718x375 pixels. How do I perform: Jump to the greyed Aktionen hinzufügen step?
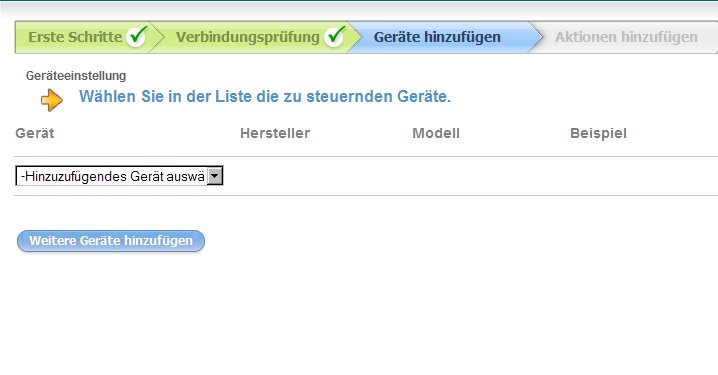(x=626, y=37)
